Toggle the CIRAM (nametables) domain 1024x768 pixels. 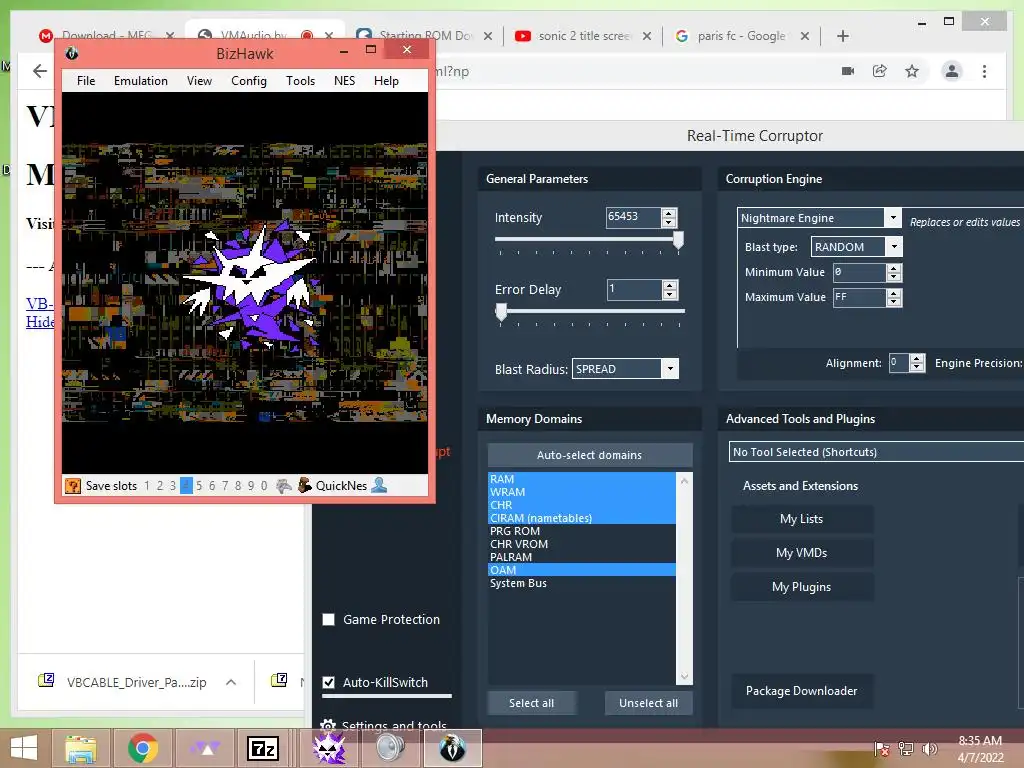(x=582, y=518)
